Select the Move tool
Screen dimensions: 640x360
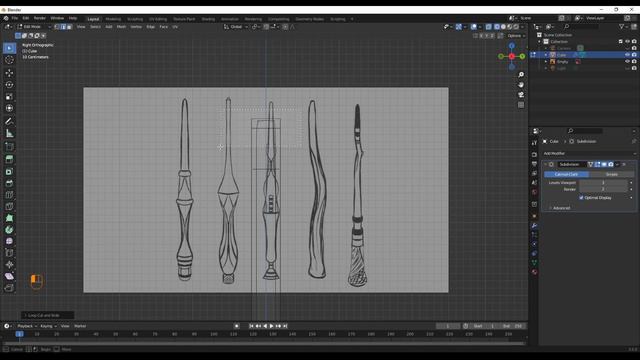[9, 73]
